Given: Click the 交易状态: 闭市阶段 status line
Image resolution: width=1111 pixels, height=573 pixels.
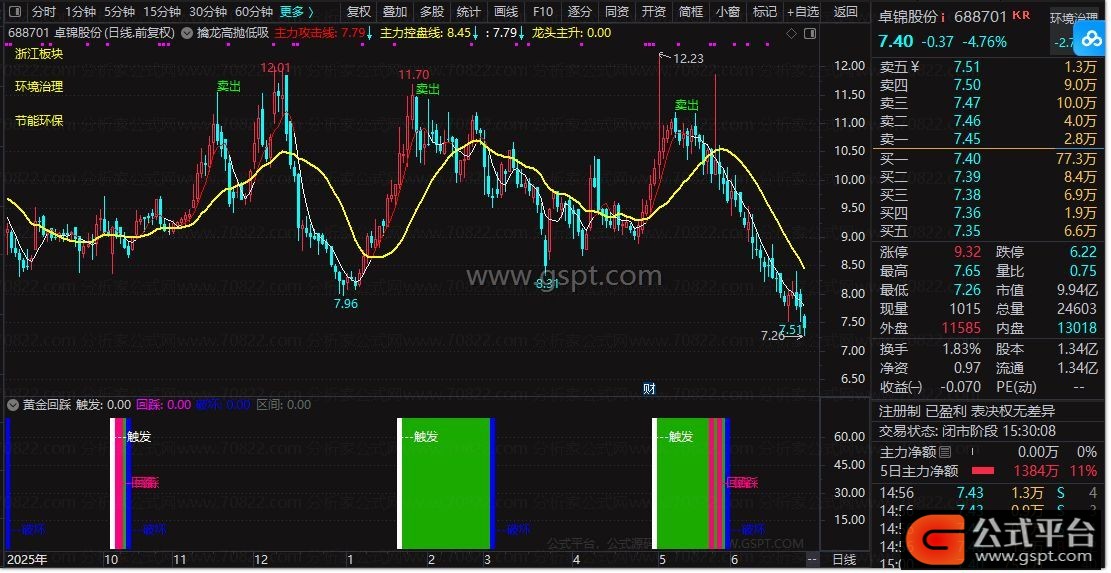Looking at the screenshot, I should [967, 431].
